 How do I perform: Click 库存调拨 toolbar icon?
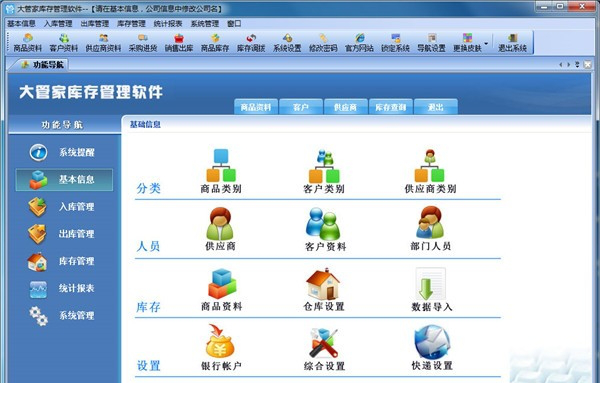click(251, 42)
